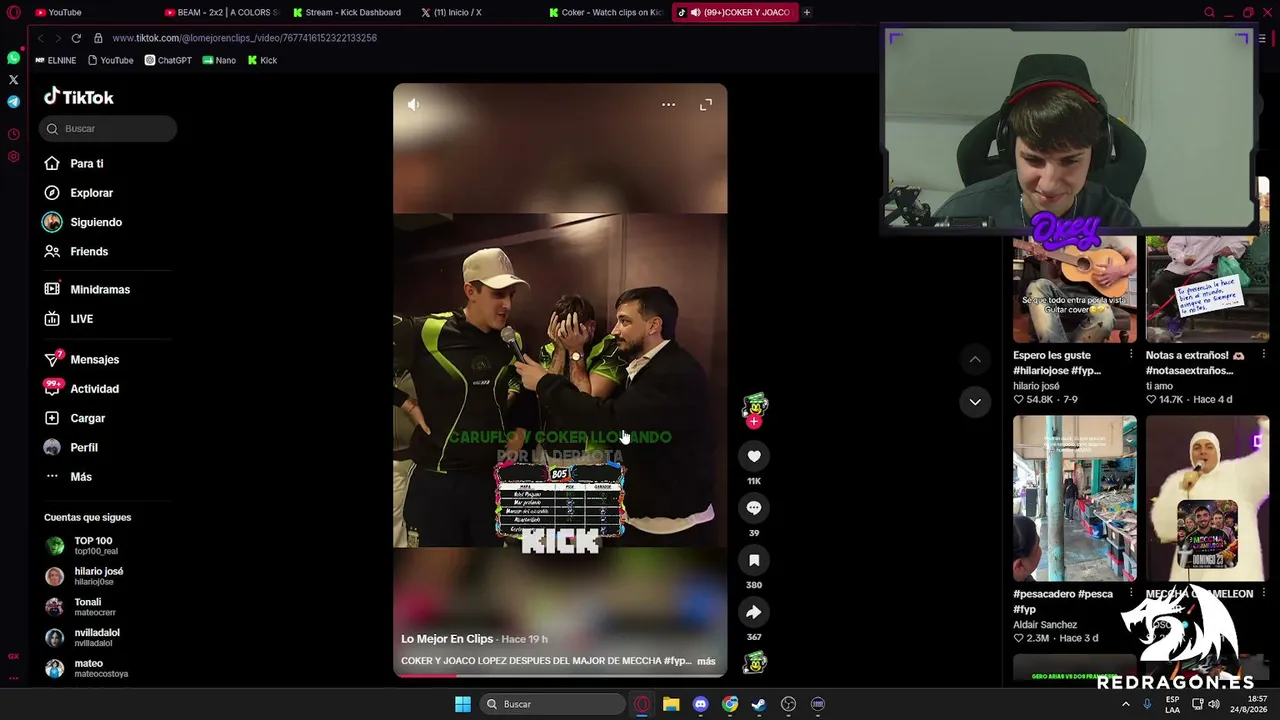The image size is (1280, 720).
Task: Open the ELNINE bookmark
Action: coord(56,60)
